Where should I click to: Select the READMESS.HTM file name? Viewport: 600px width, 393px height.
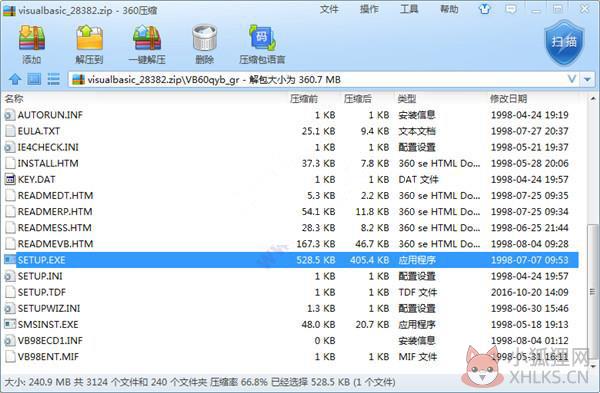[55, 228]
